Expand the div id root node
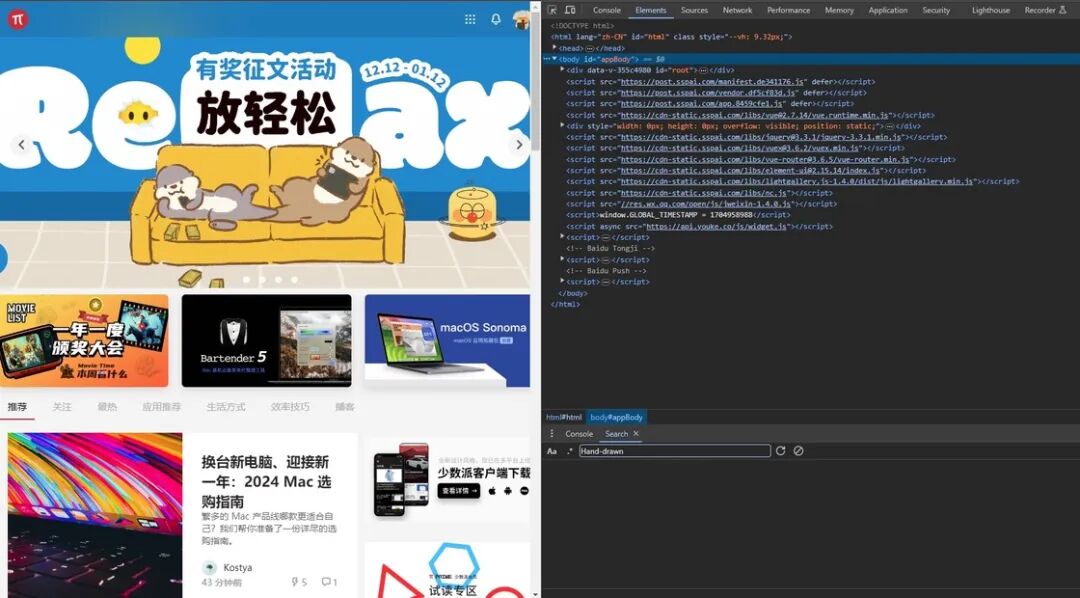The width and height of the screenshot is (1080, 598). (563, 70)
